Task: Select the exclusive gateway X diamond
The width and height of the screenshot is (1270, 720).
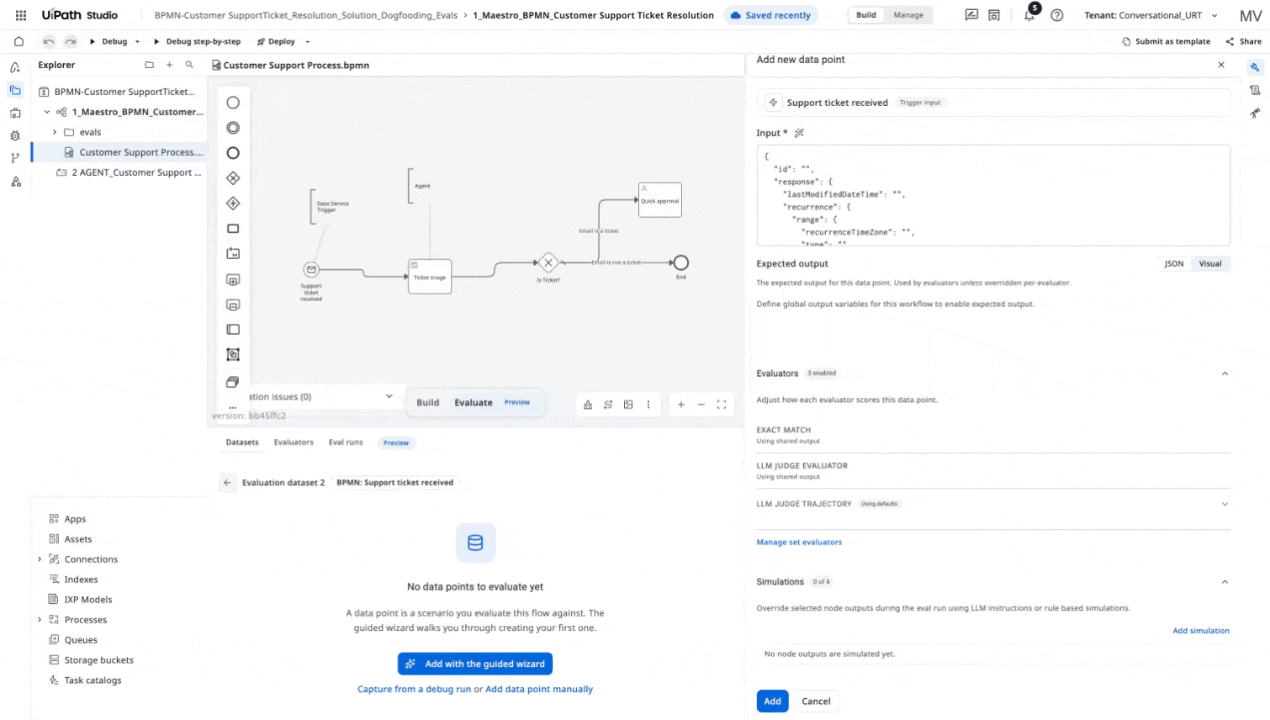Action: coord(233,178)
